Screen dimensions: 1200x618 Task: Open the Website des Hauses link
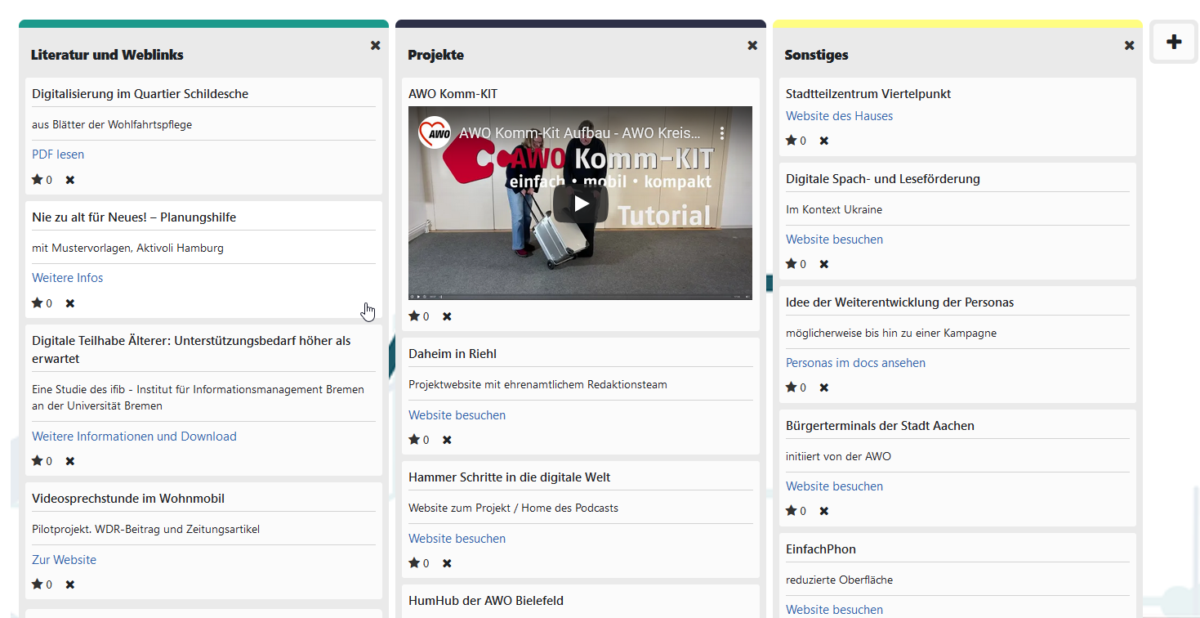[x=839, y=116]
